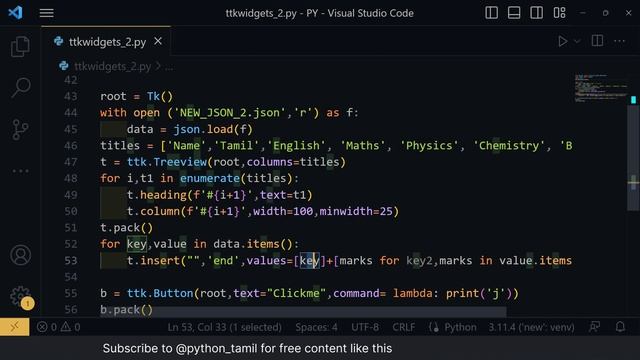Image resolution: width=640 pixels, height=360 pixels.
Task: Click the horizontal editor scrollbar
Action: point(303,312)
